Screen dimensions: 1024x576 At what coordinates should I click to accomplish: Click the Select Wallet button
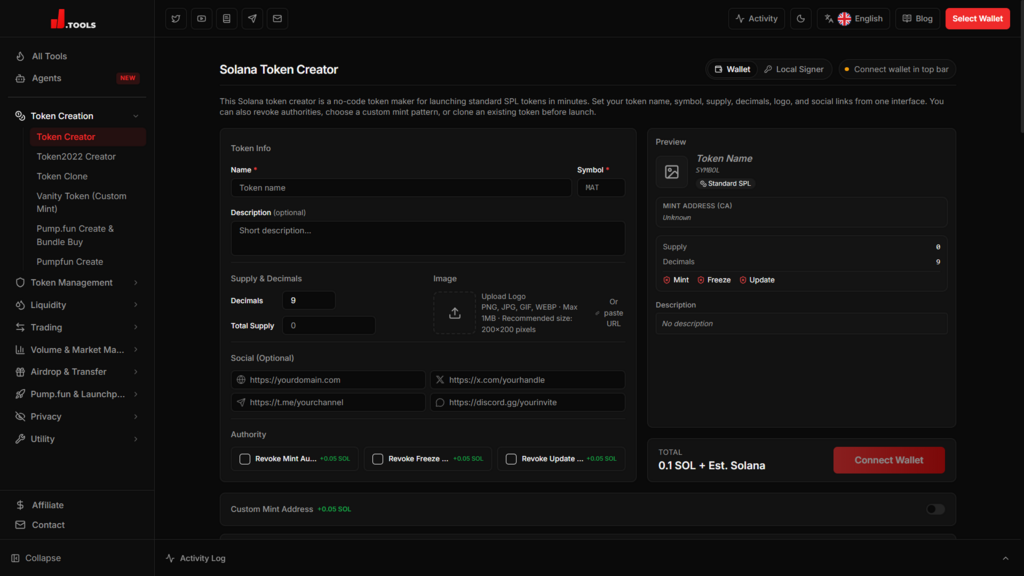(977, 18)
